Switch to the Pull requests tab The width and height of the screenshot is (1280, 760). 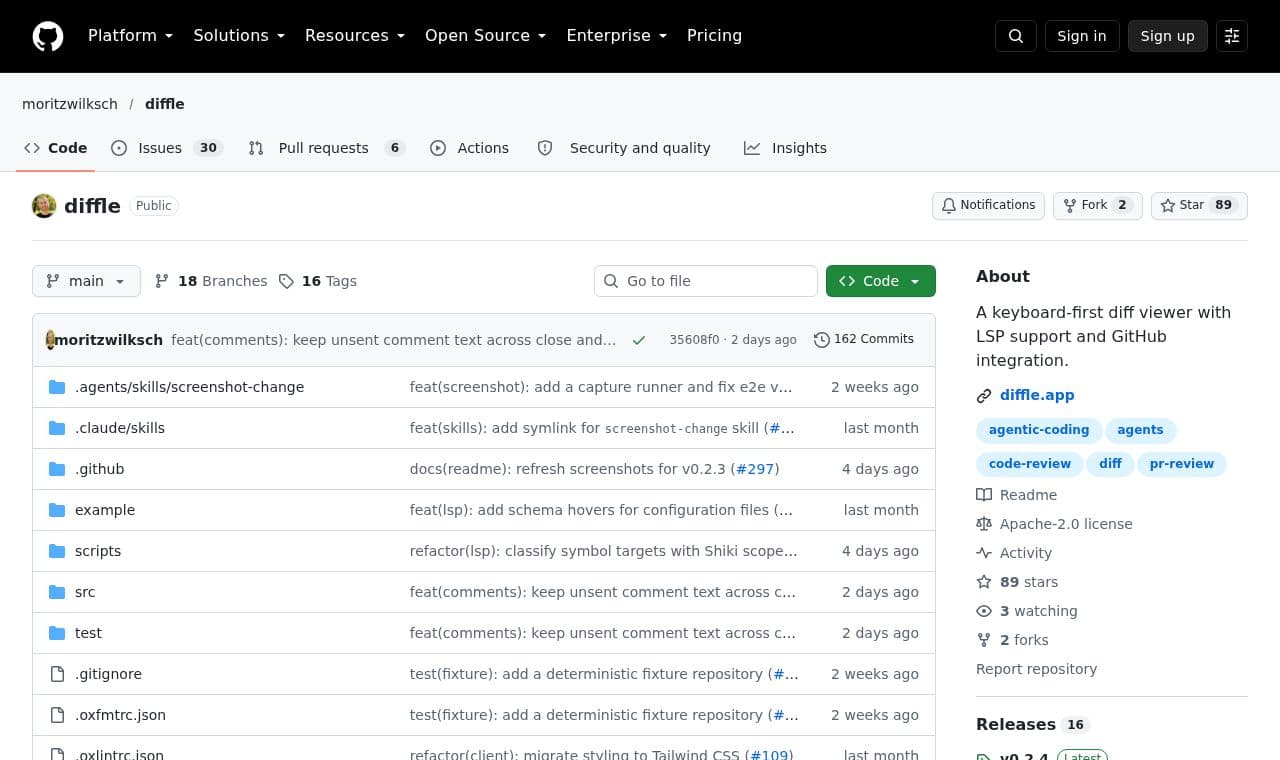point(326,148)
